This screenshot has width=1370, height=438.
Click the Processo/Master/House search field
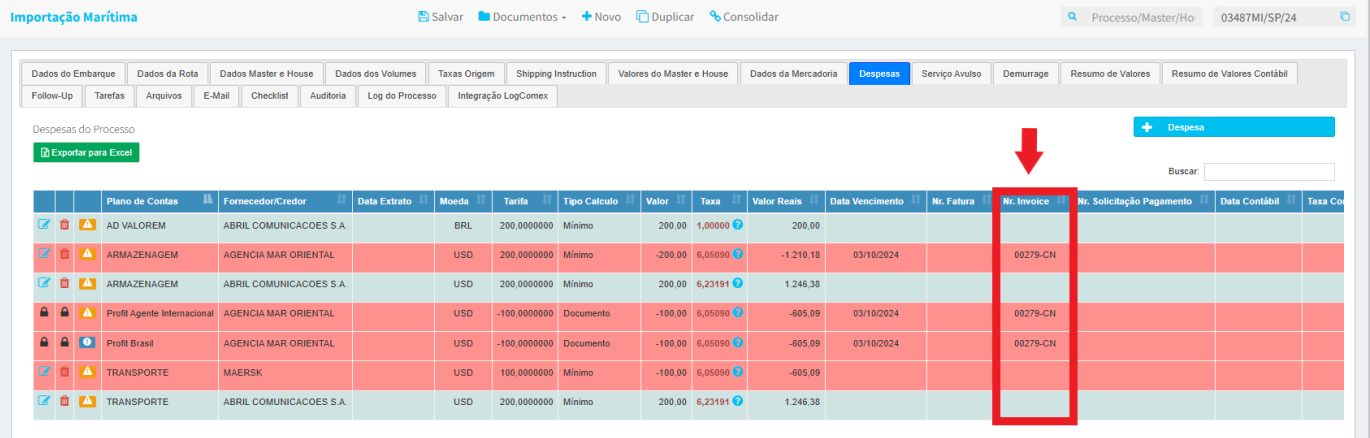1130,17
